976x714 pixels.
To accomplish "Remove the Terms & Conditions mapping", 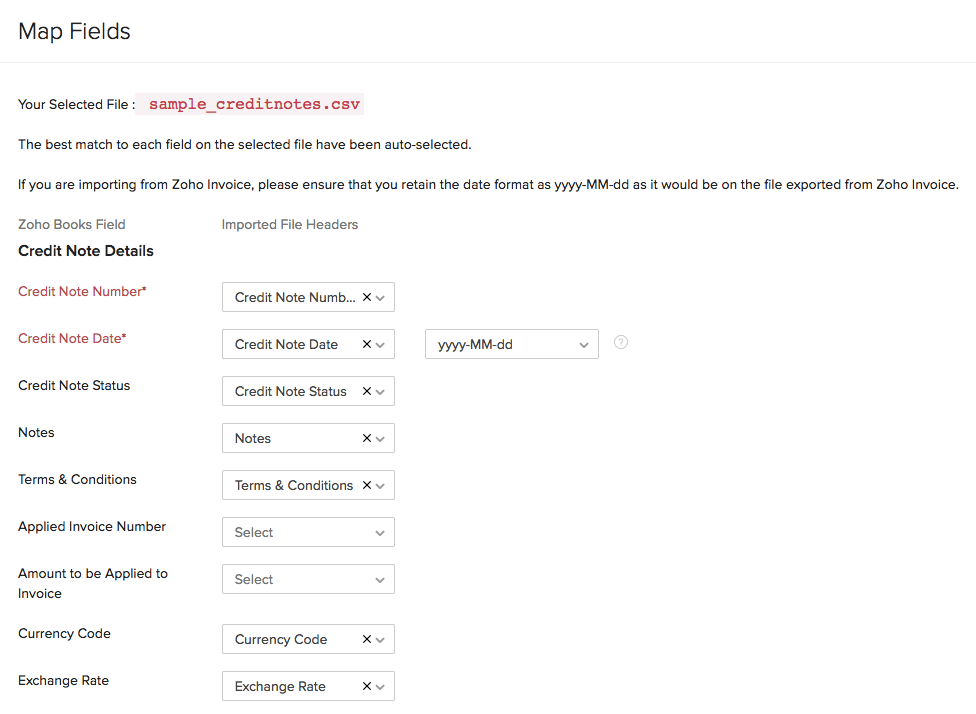I will click(366, 485).
